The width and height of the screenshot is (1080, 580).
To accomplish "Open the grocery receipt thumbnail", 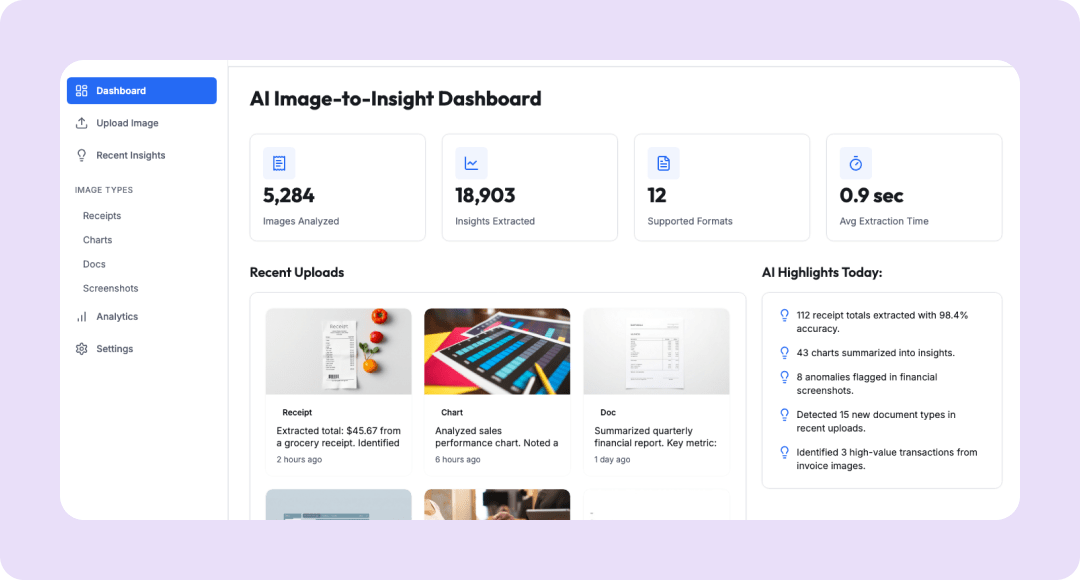I will [x=338, y=351].
